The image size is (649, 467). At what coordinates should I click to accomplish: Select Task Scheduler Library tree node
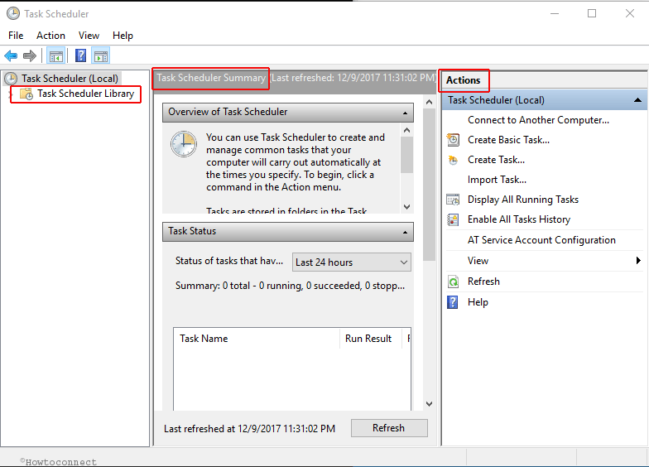coord(86,94)
